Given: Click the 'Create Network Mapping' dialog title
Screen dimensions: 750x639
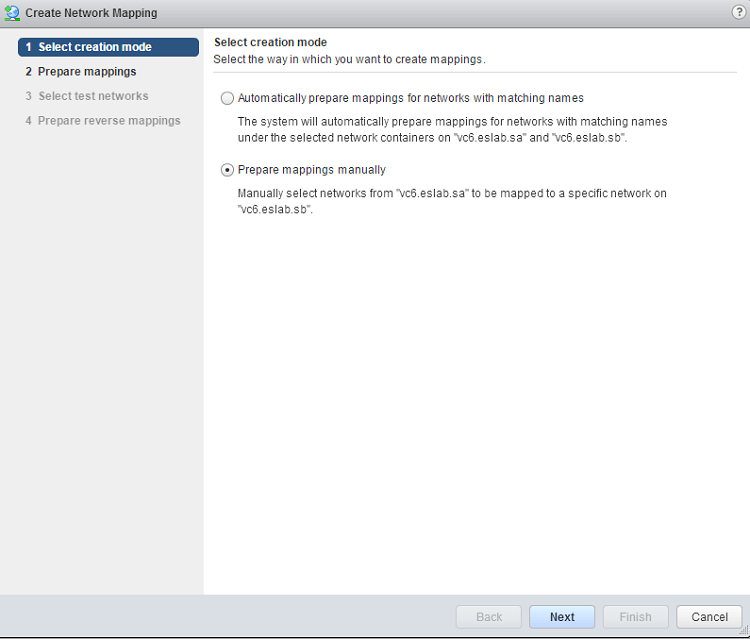Looking at the screenshot, I should coord(91,13).
